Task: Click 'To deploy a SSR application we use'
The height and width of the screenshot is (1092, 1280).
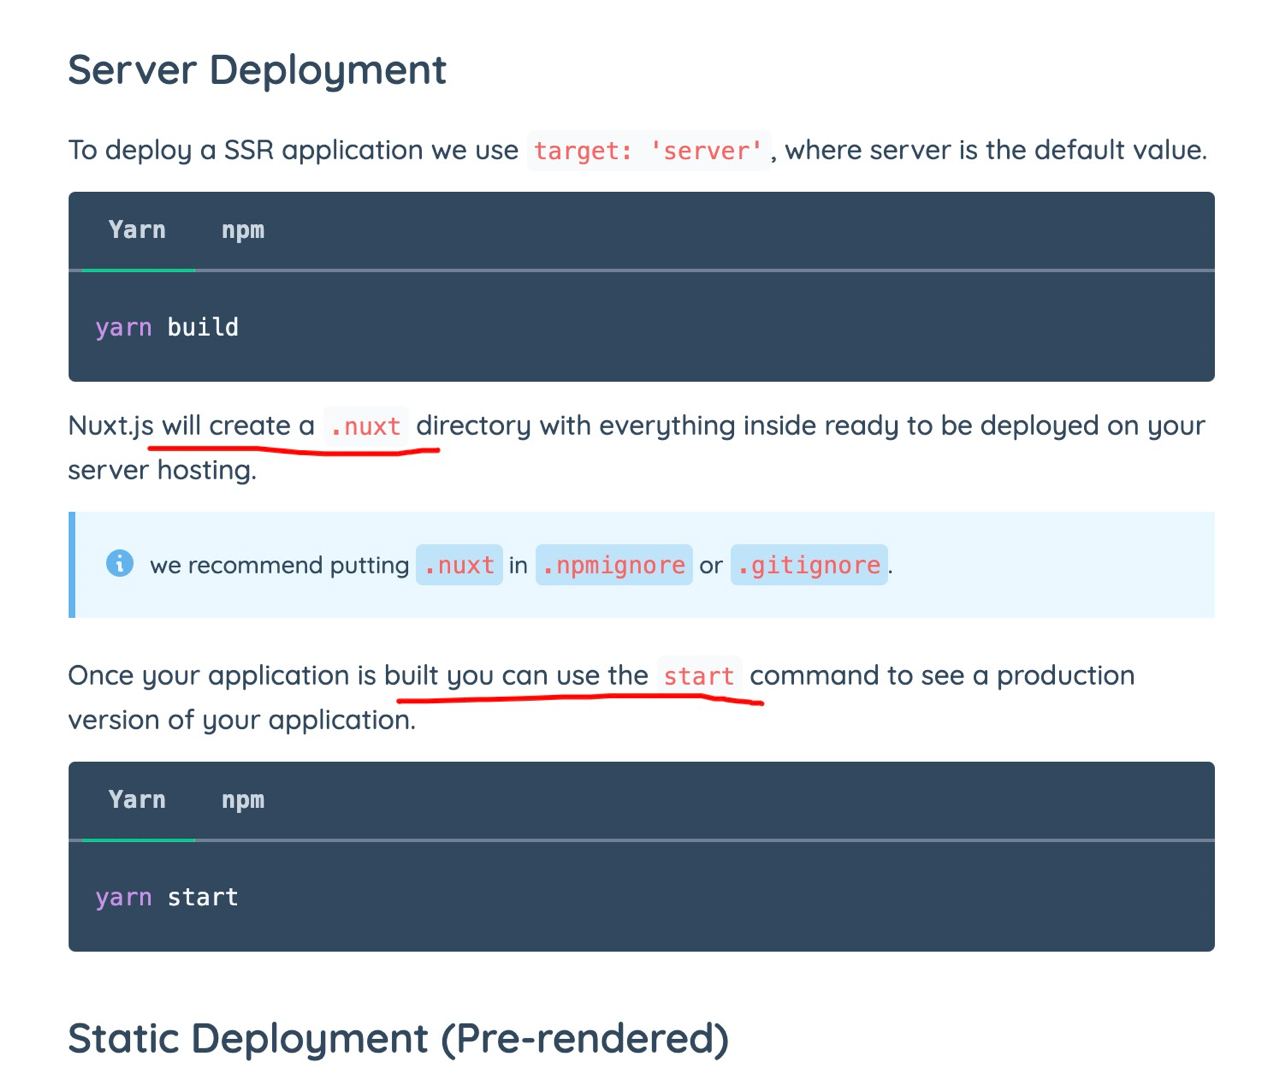Action: tap(293, 150)
